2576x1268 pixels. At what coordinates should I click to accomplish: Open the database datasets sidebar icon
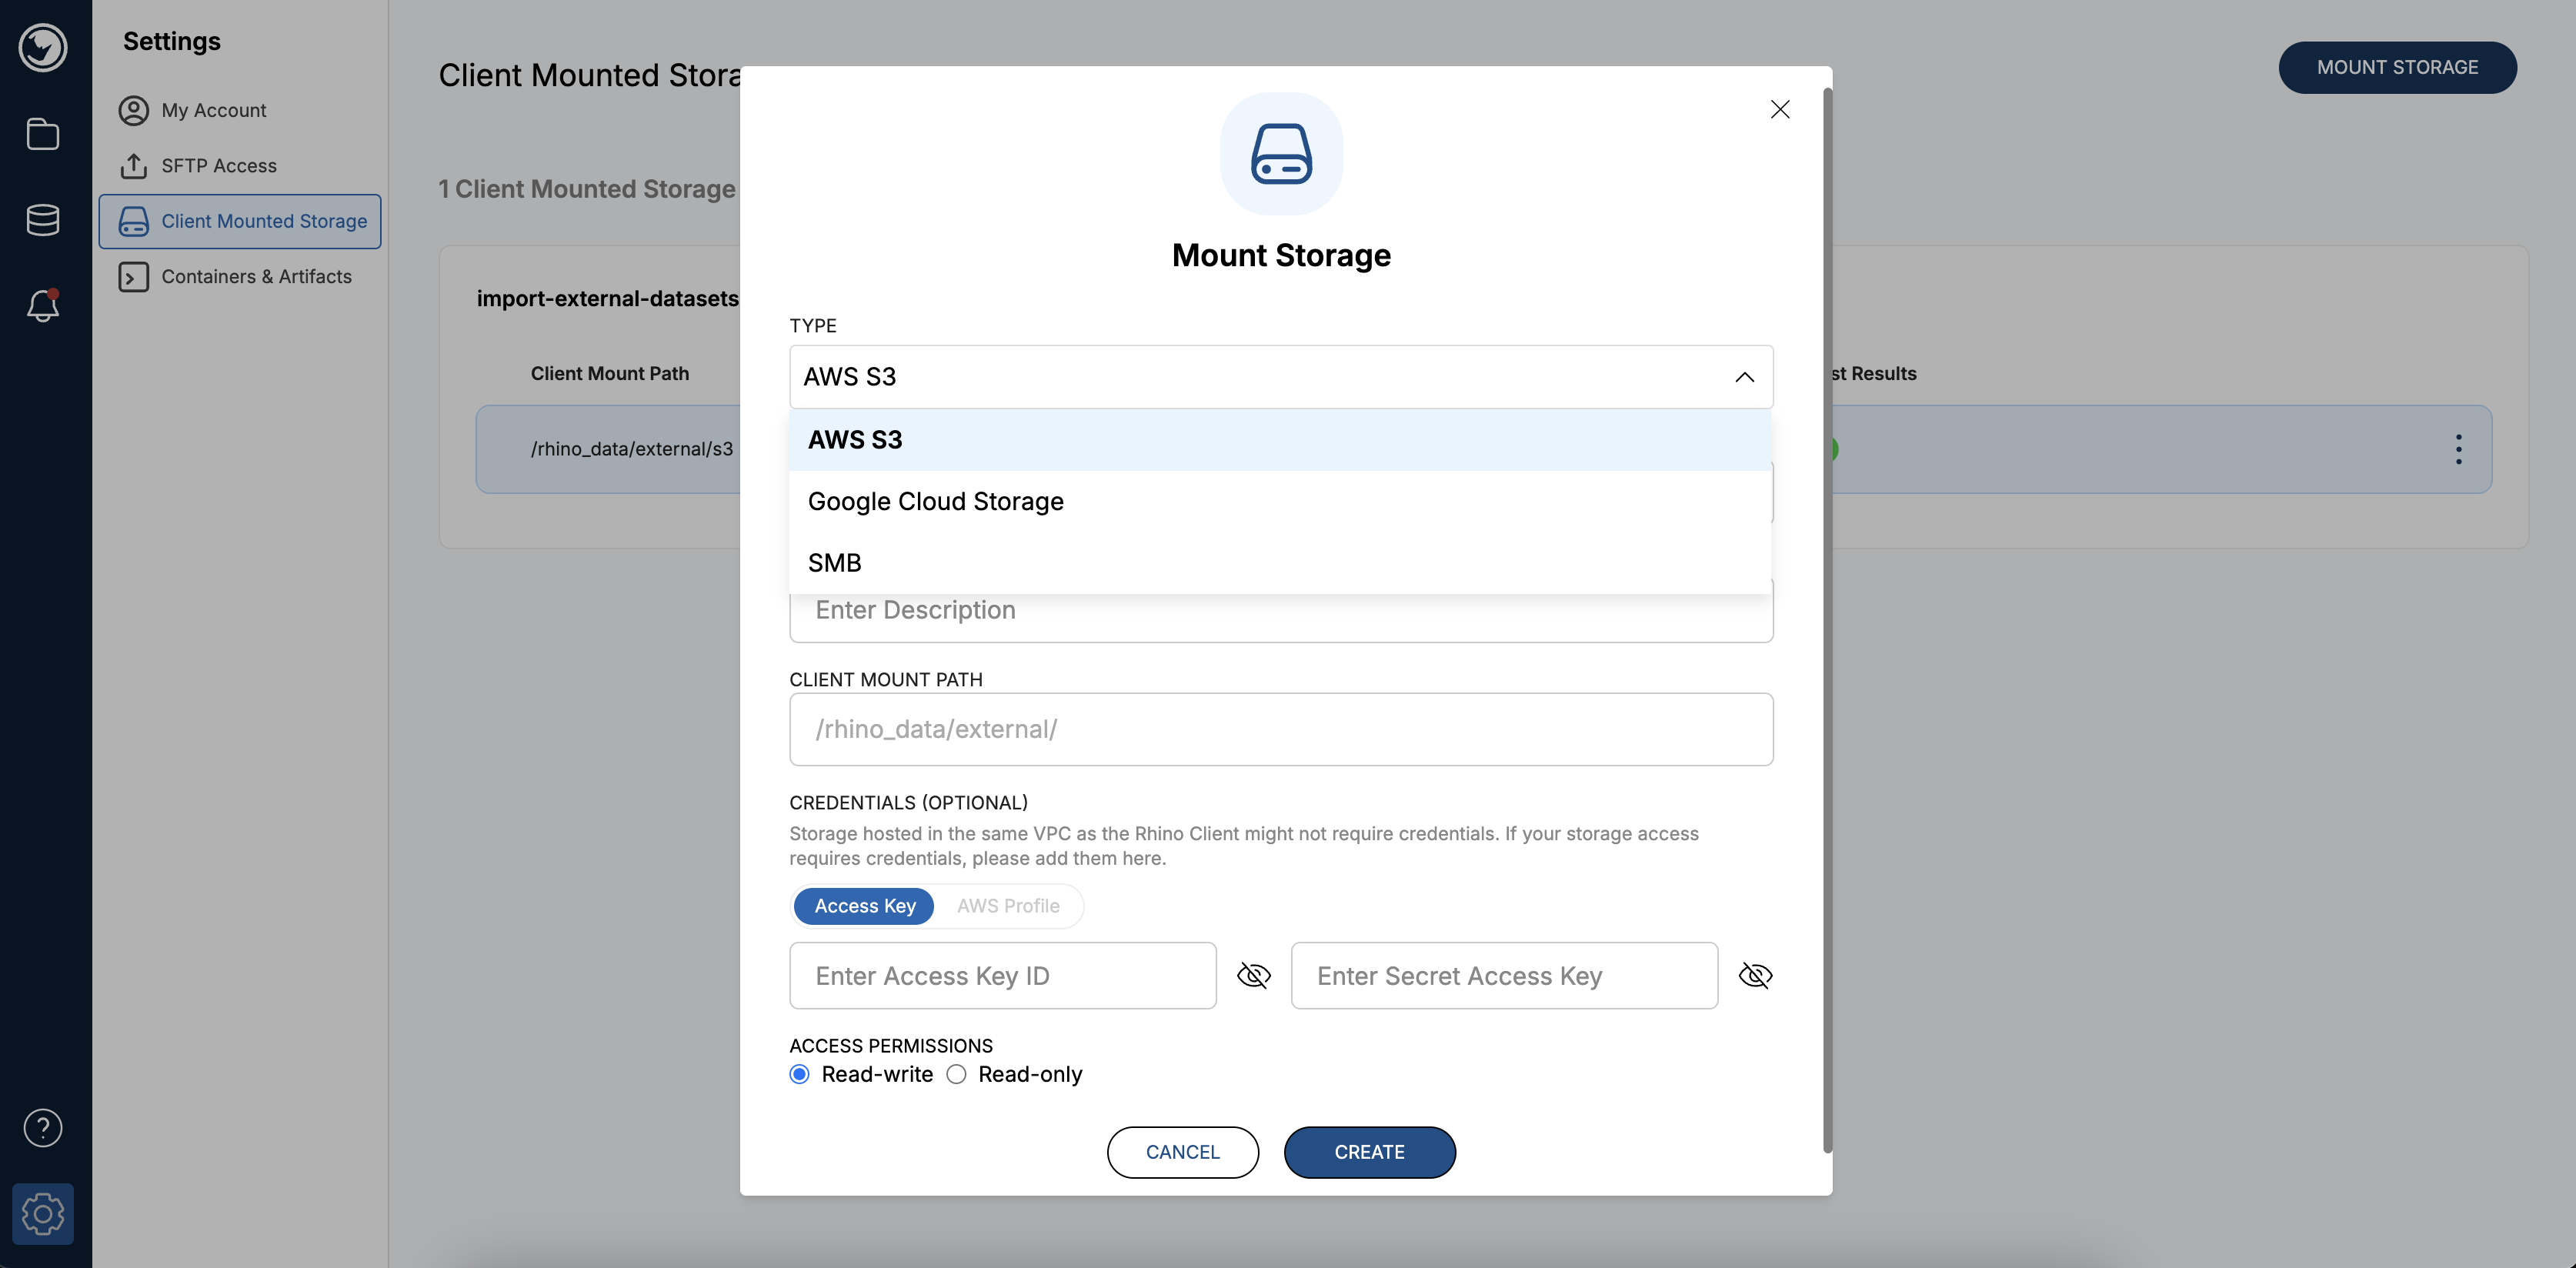pyautogui.click(x=43, y=220)
